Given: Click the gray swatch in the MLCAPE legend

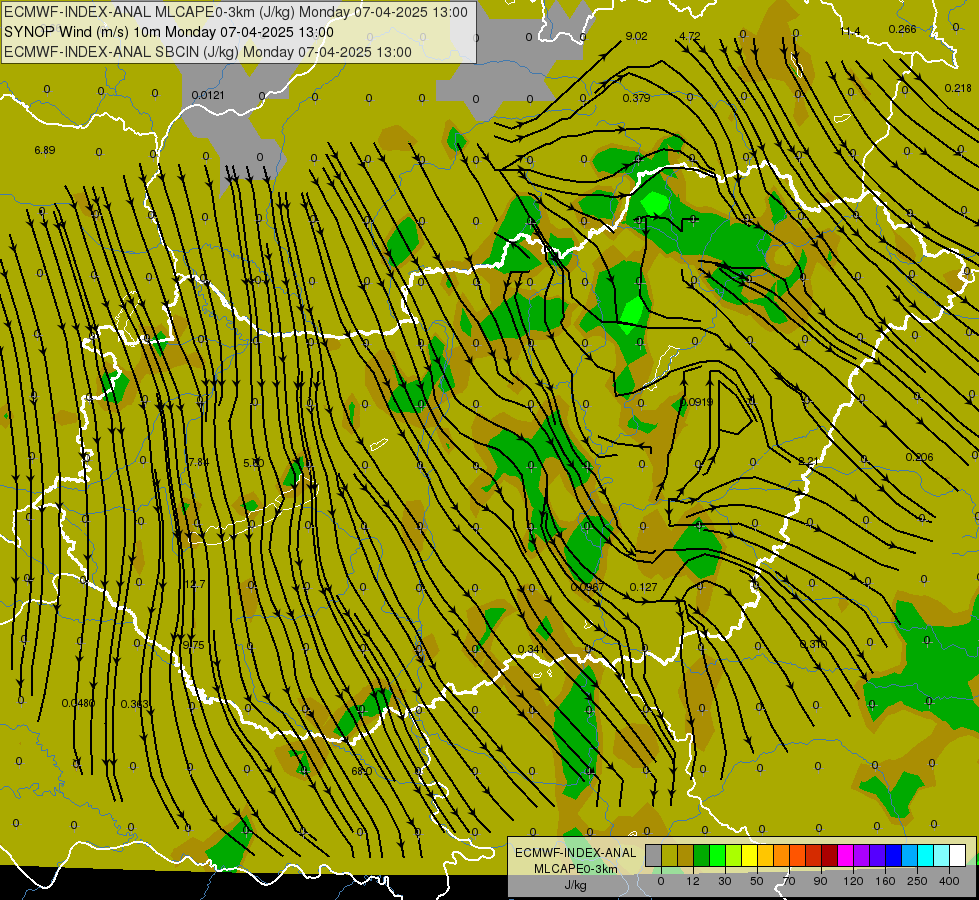Looking at the screenshot, I should click(654, 855).
